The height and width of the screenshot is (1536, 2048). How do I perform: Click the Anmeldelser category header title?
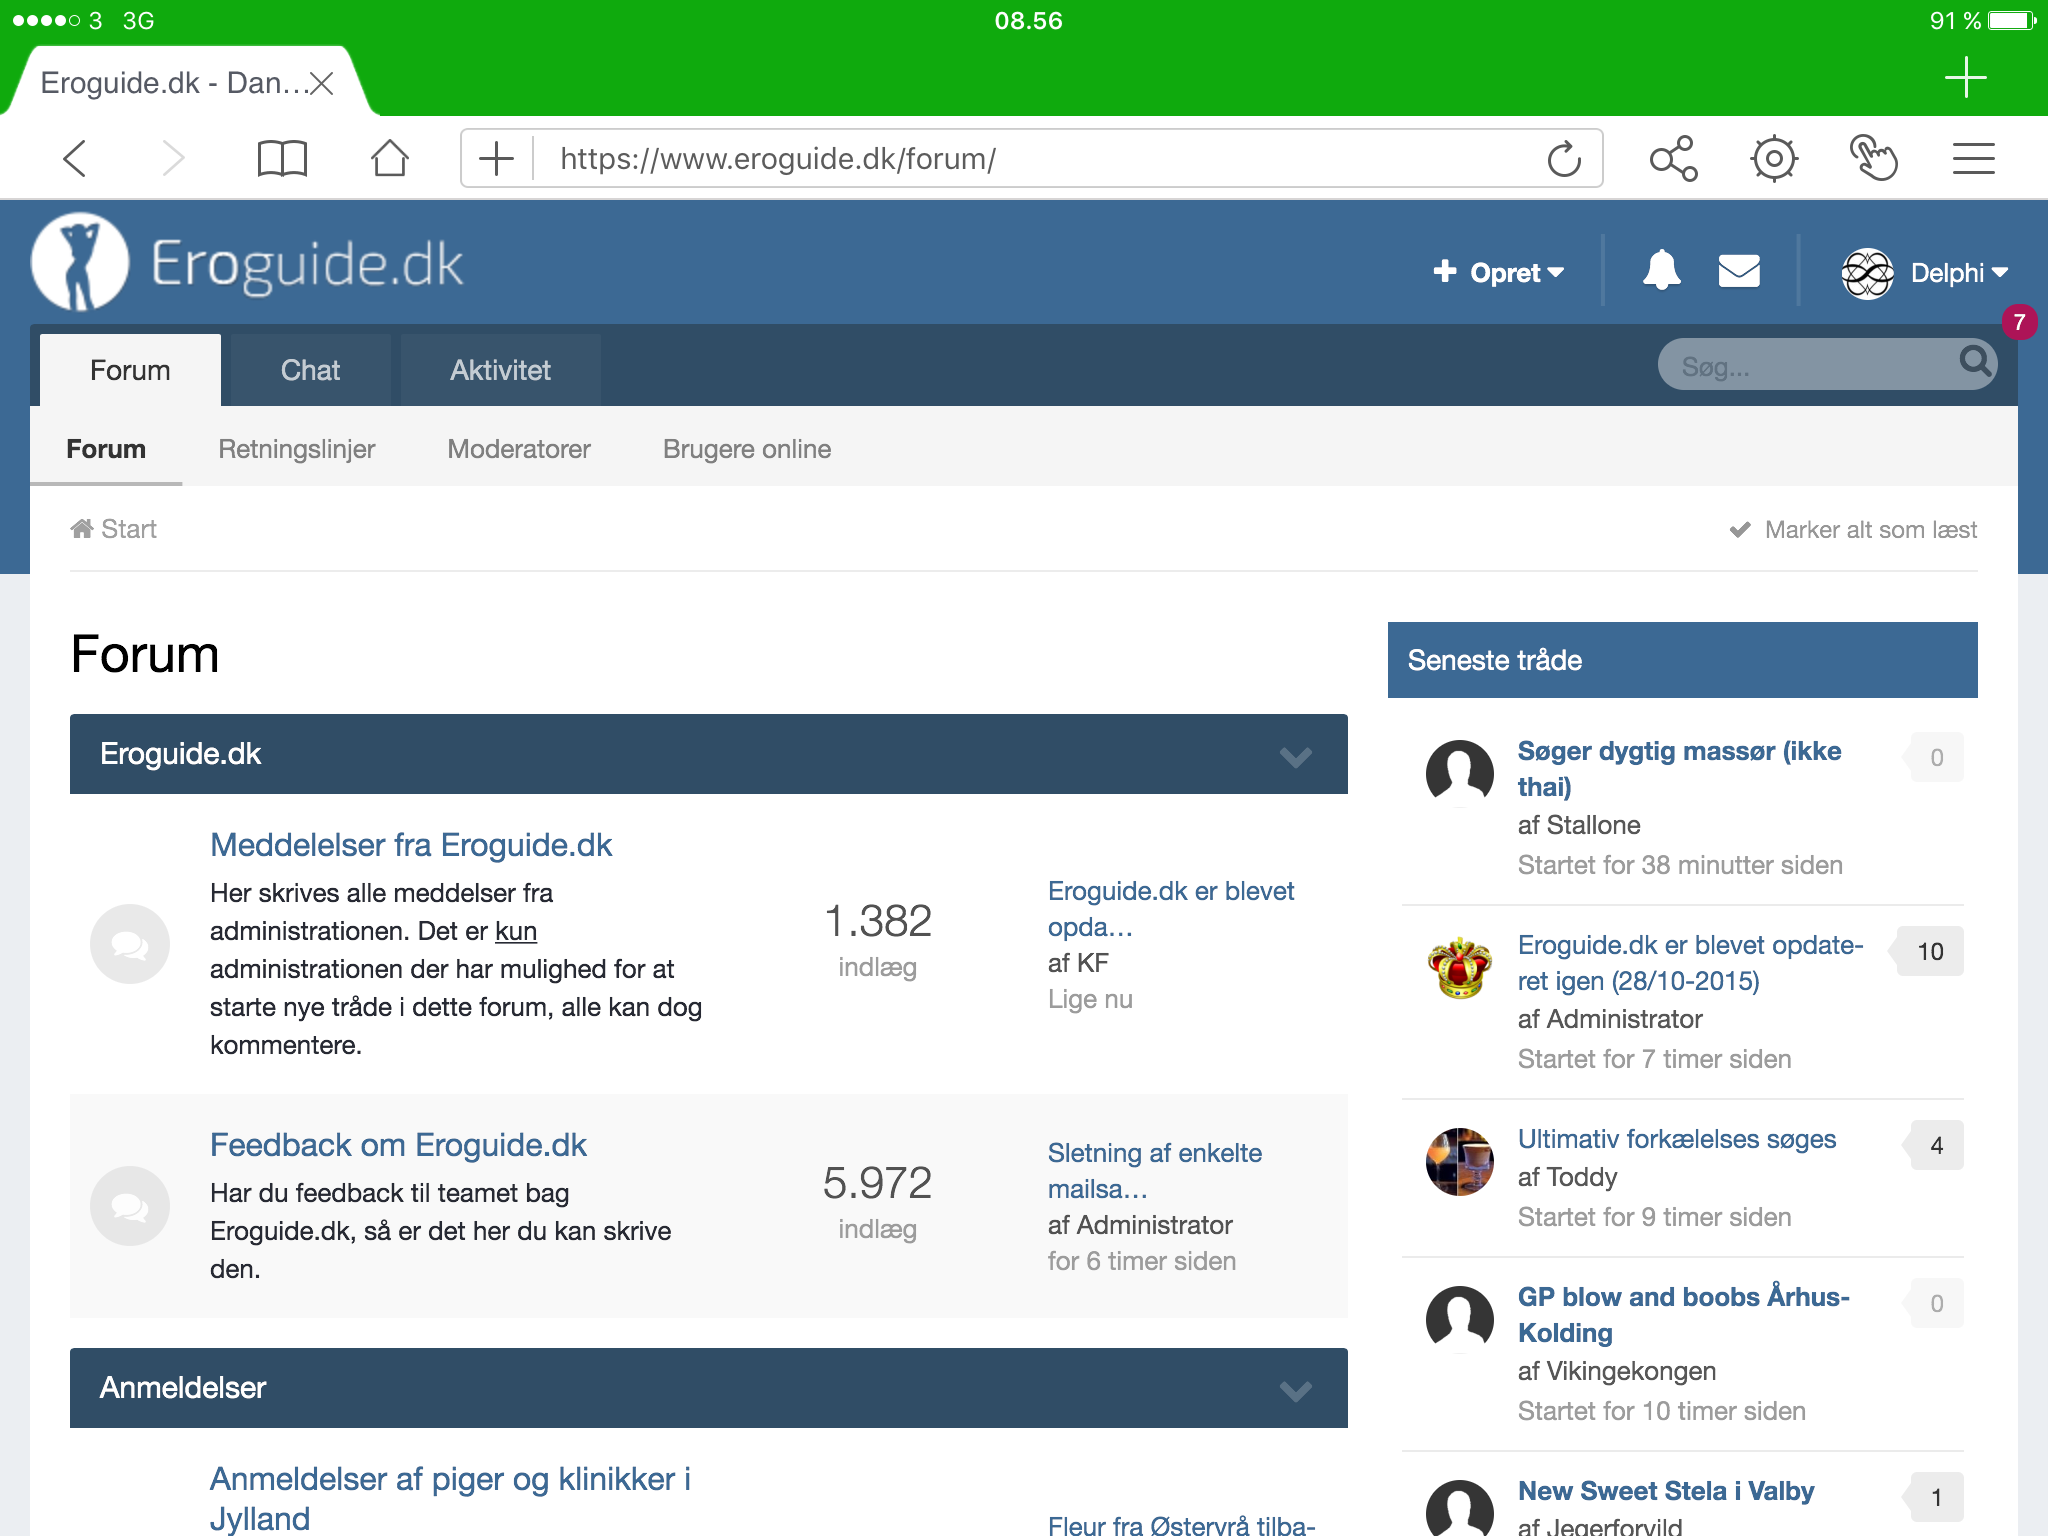[183, 1388]
